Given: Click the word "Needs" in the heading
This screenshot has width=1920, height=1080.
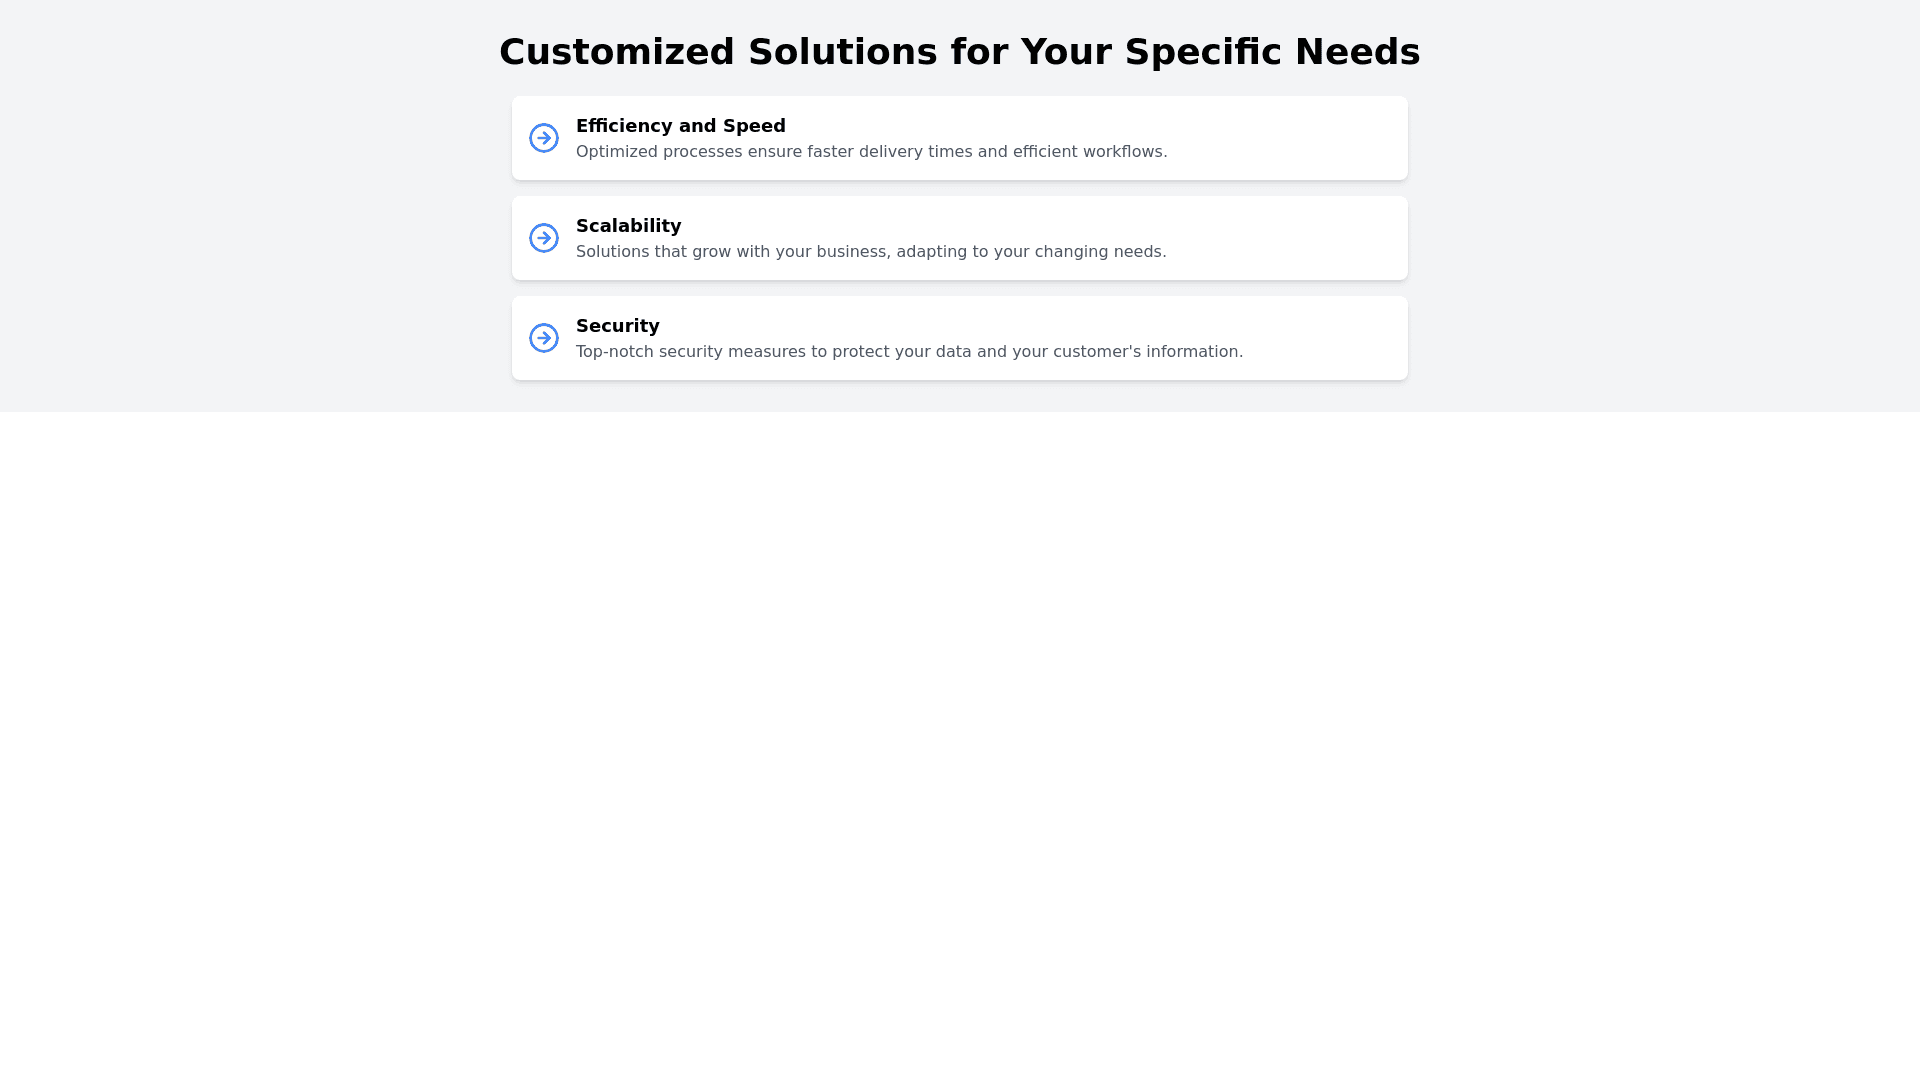Looking at the screenshot, I should [1357, 52].
